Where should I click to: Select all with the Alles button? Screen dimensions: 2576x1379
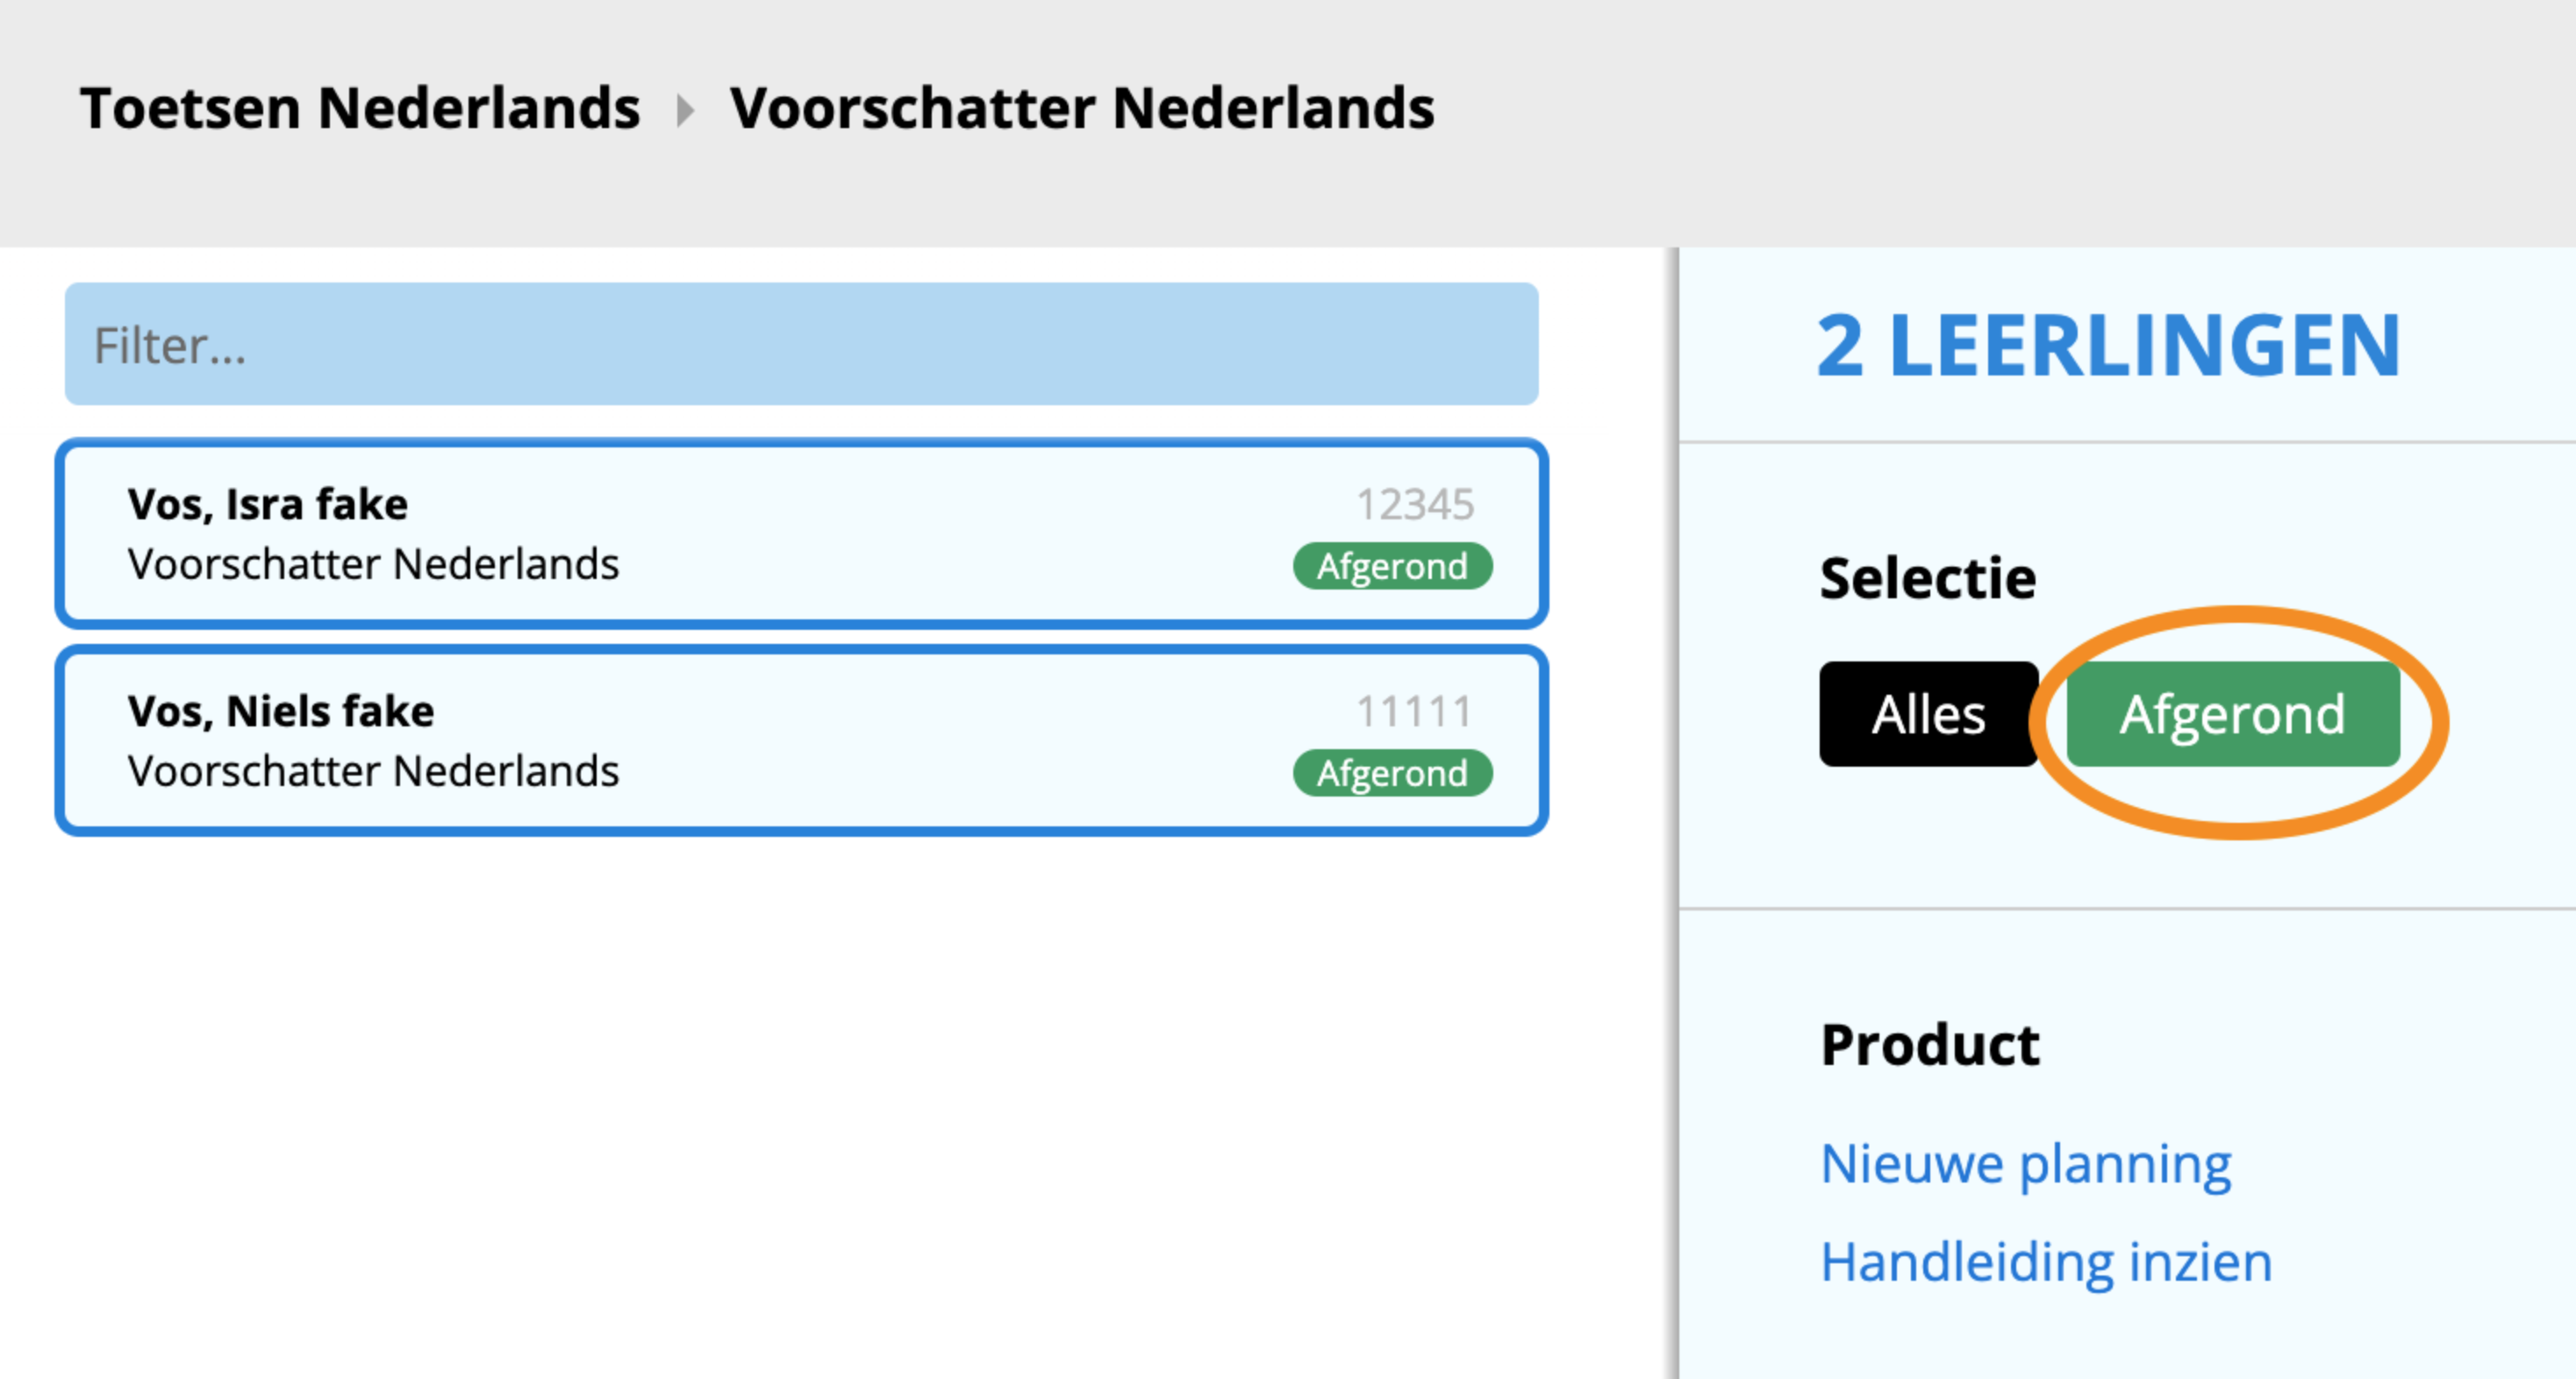1928,714
